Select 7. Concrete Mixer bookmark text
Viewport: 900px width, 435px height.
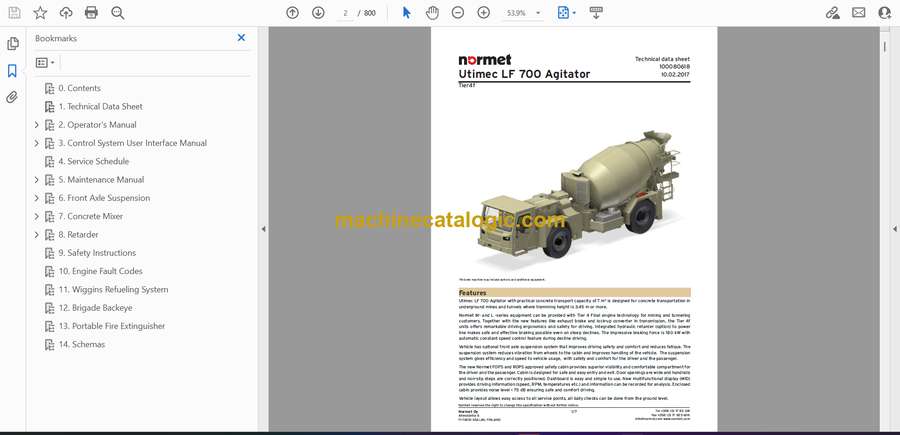91,216
